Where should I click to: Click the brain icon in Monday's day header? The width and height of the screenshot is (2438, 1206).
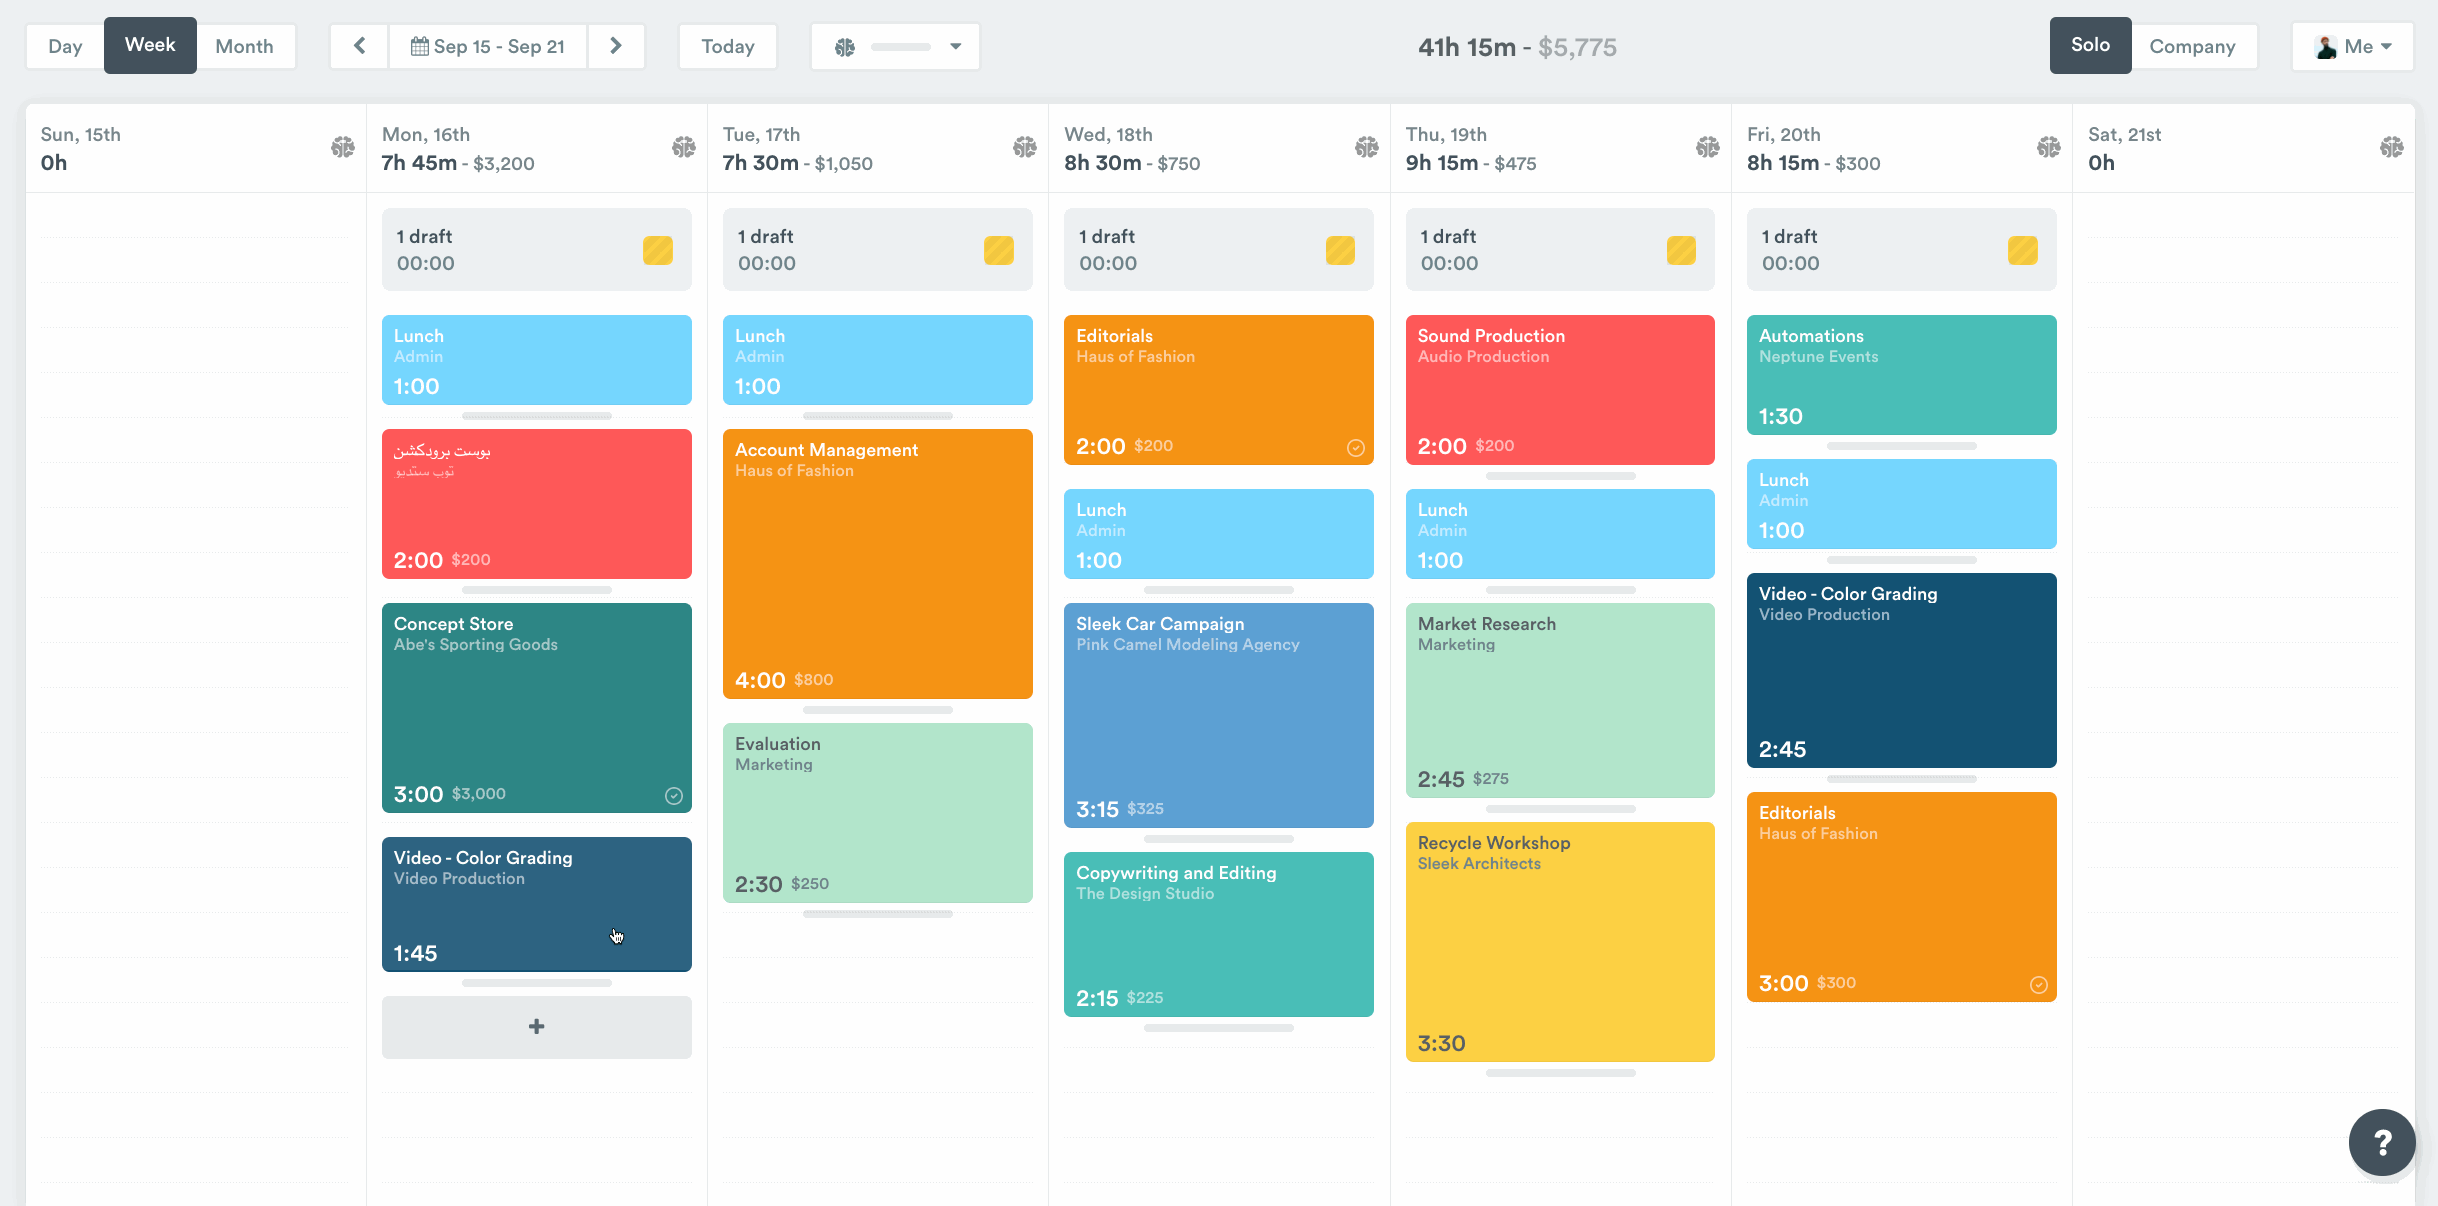pyautogui.click(x=685, y=146)
